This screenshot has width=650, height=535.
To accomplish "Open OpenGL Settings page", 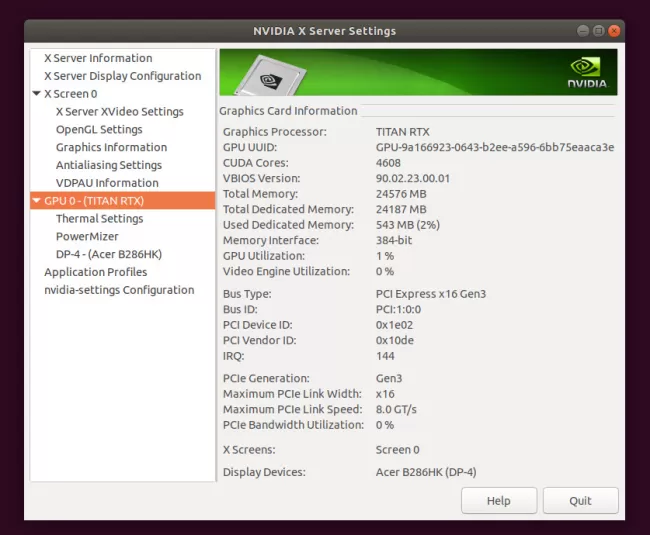I will point(99,129).
